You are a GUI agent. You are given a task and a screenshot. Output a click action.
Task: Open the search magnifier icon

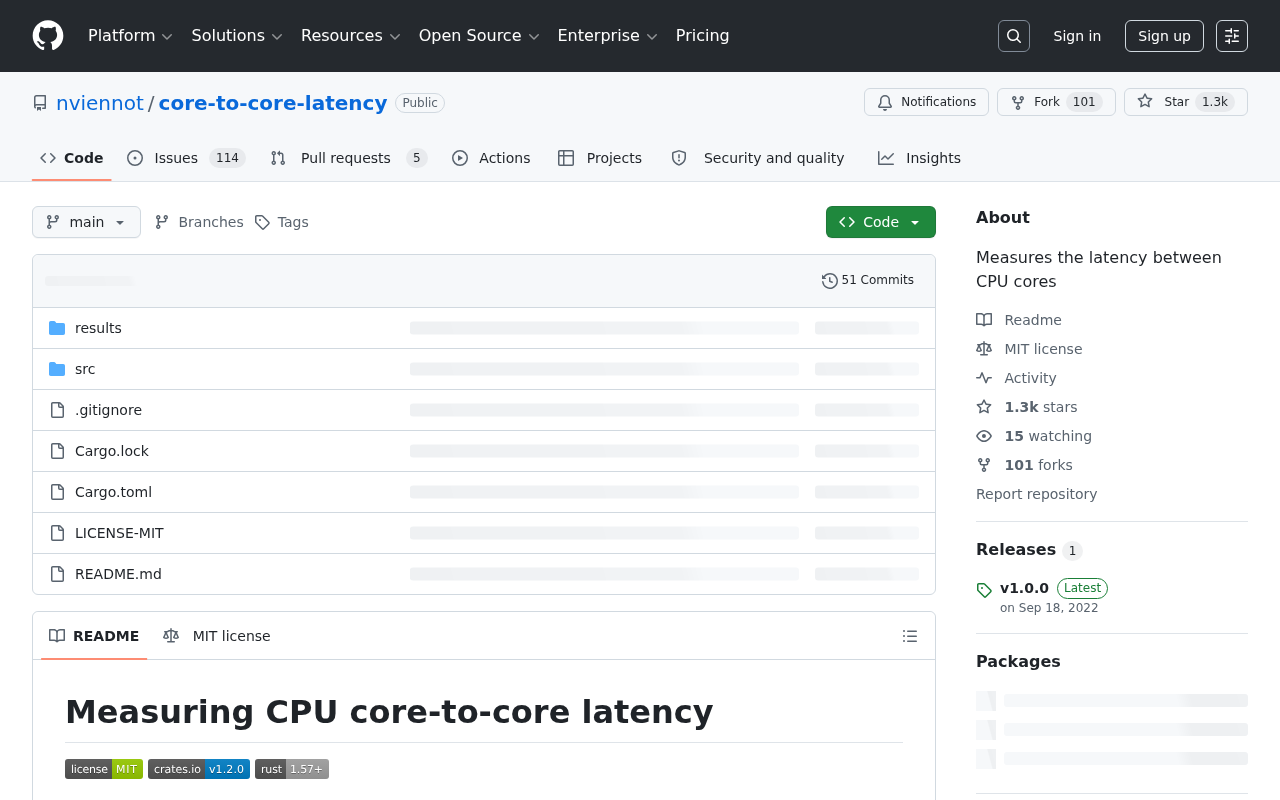point(1014,36)
